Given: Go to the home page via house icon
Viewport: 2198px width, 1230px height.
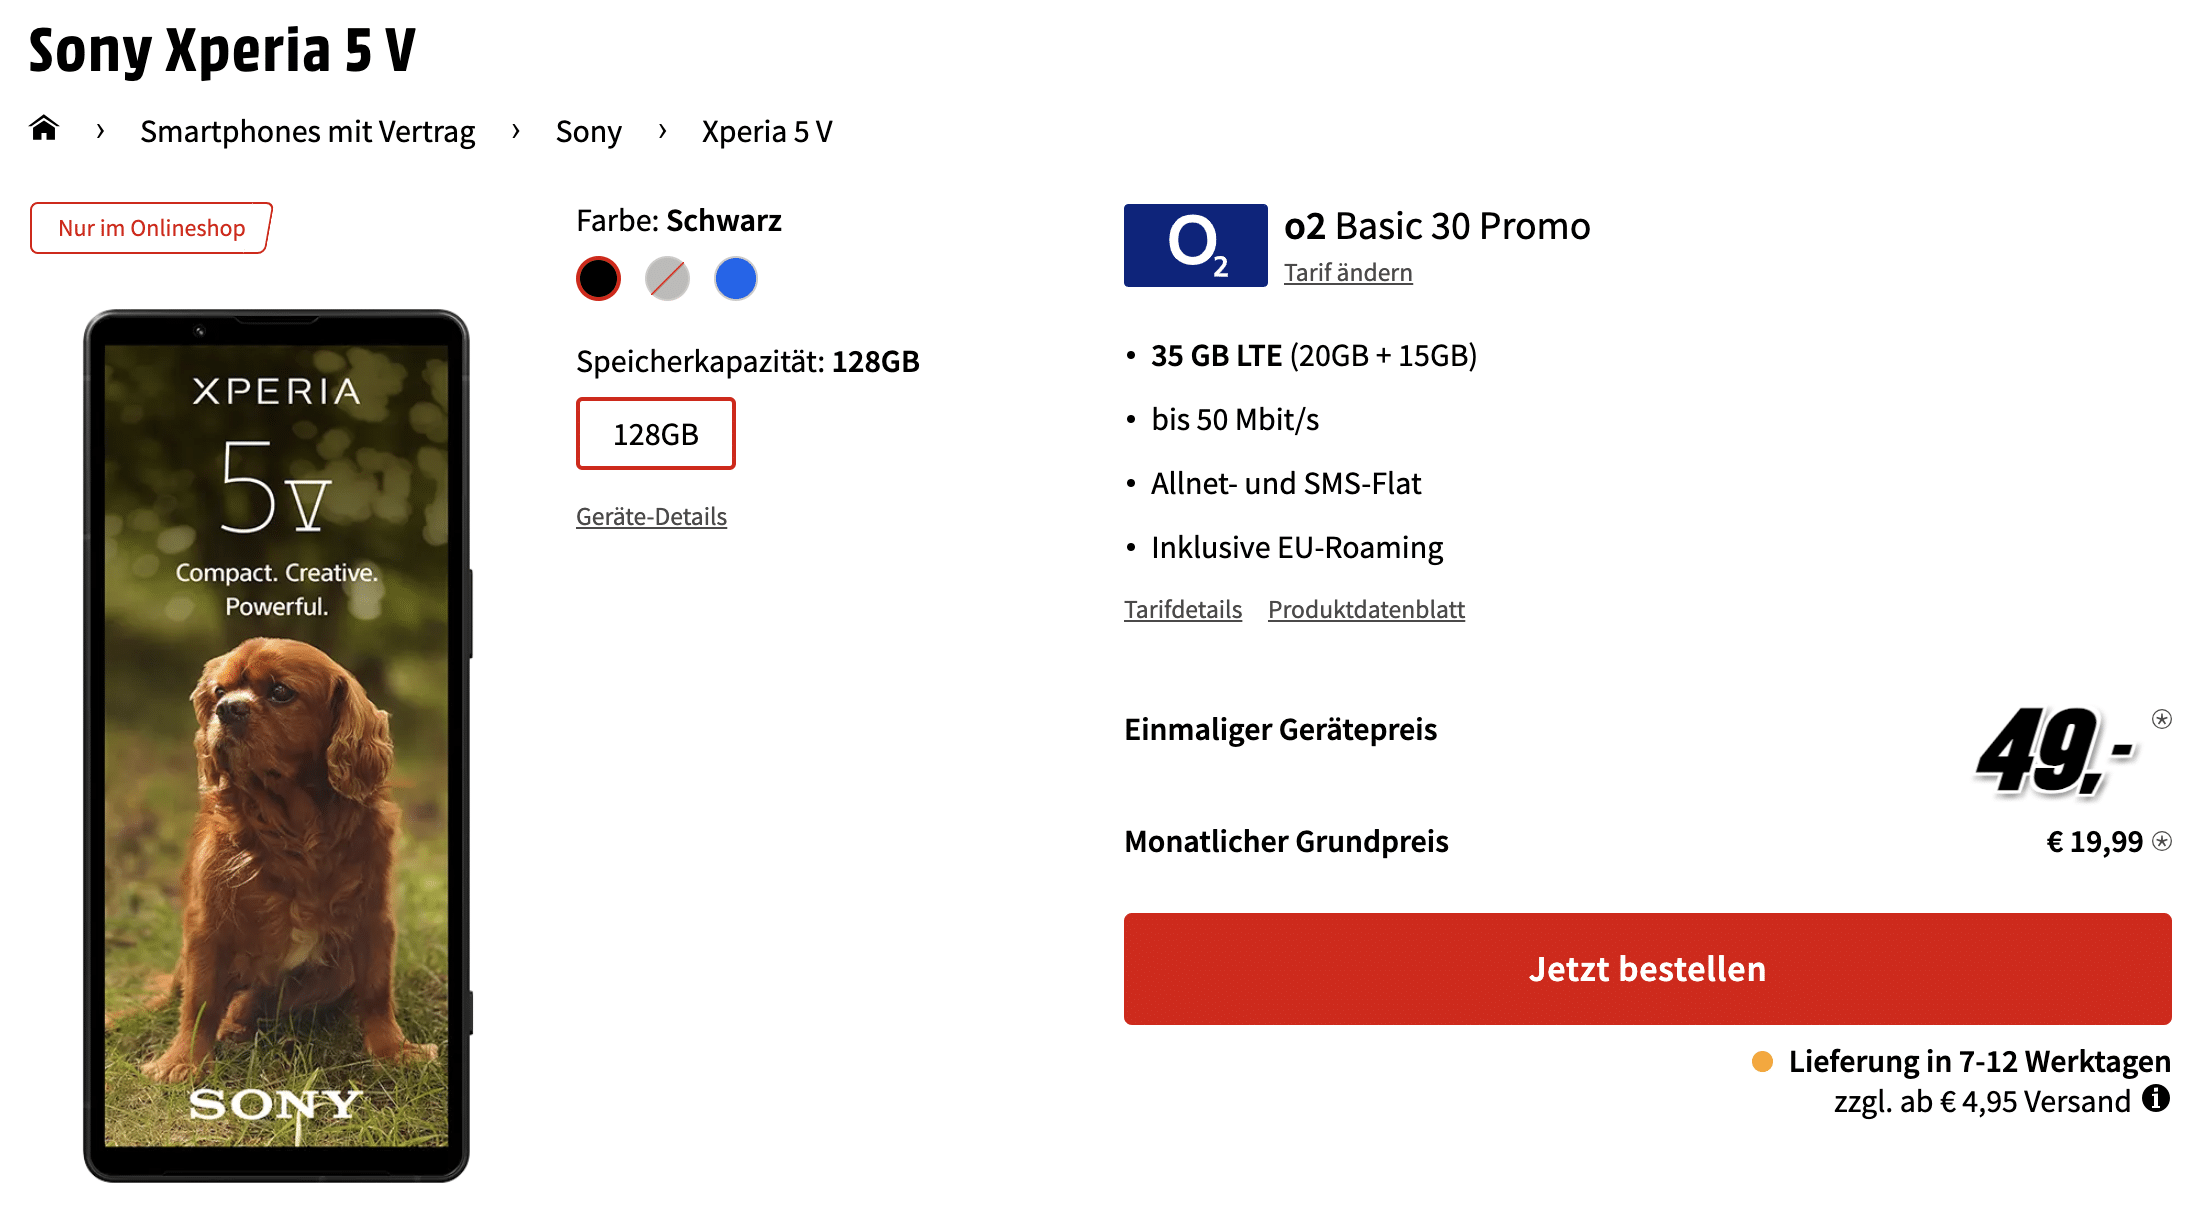Looking at the screenshot, I should 44,129.
